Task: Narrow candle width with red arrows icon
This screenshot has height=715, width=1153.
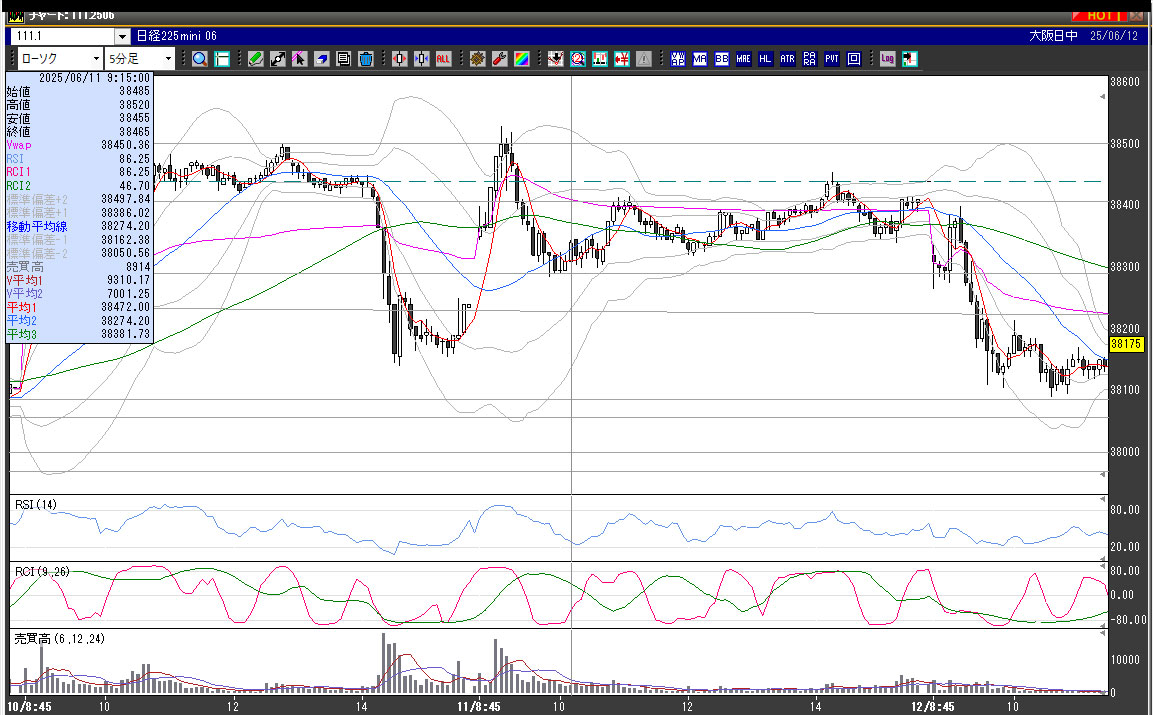Action: pos(399,59)
